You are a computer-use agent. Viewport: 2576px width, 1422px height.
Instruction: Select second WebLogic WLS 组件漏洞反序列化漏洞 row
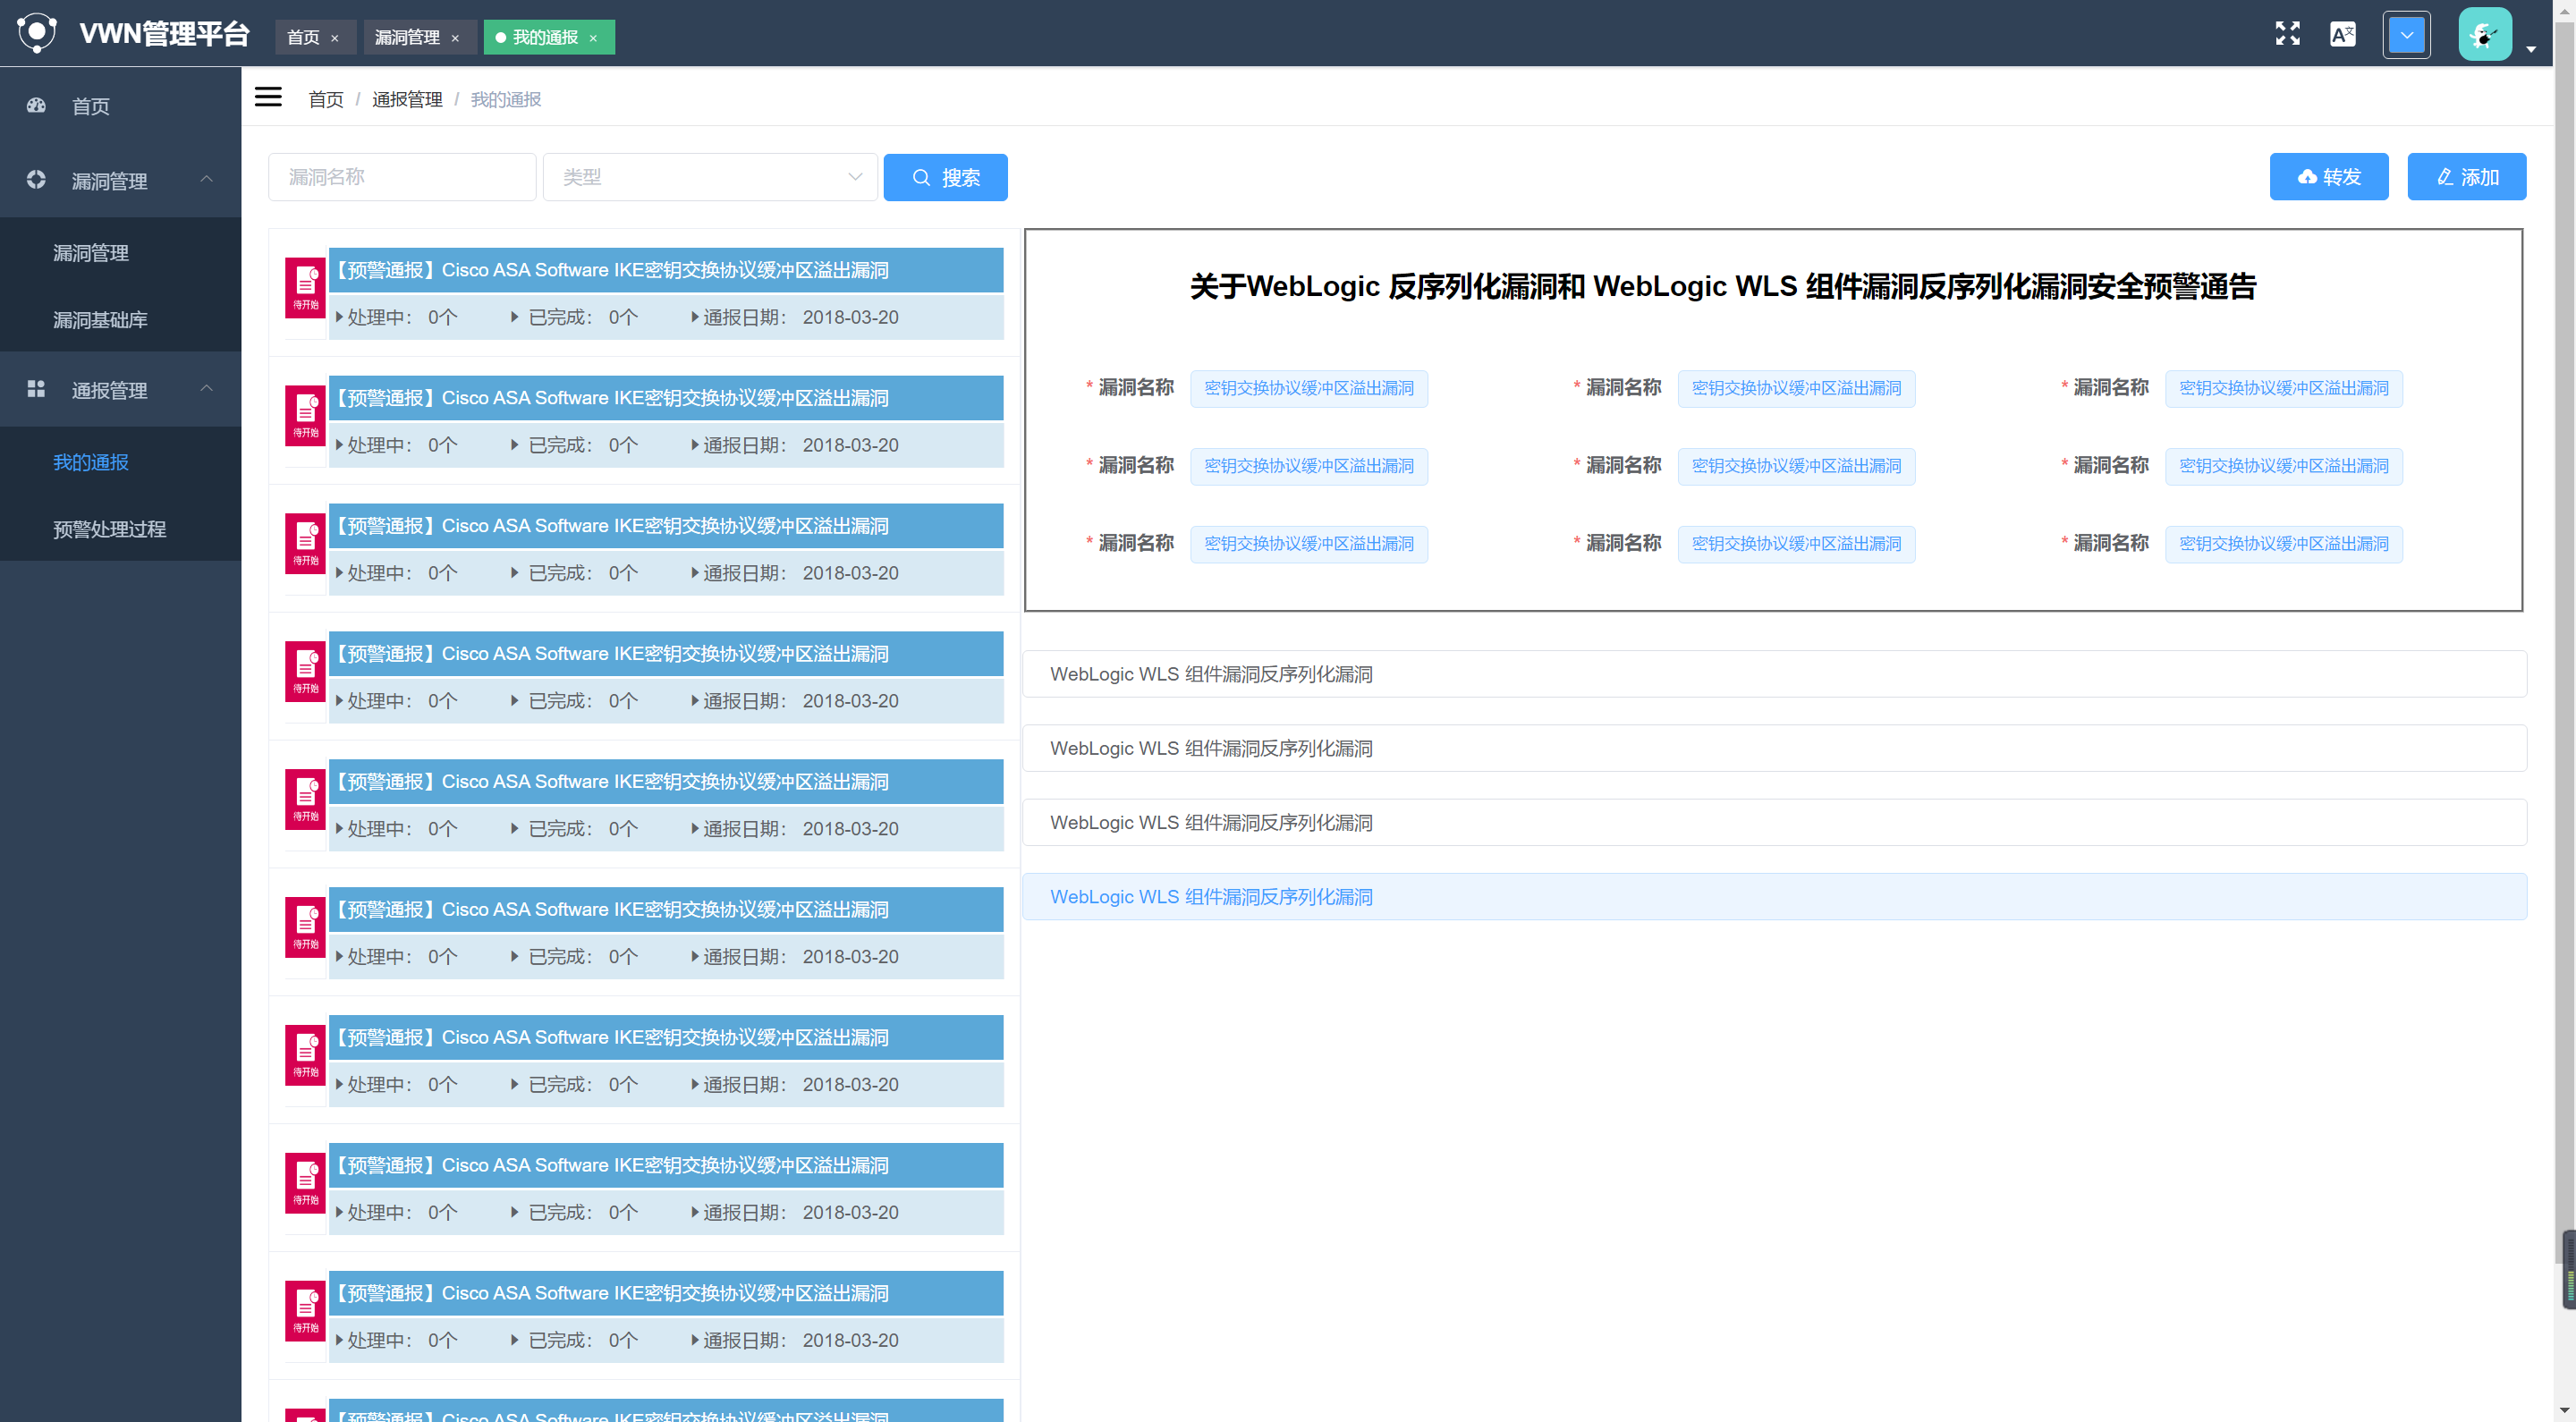tap(1774, 748)
